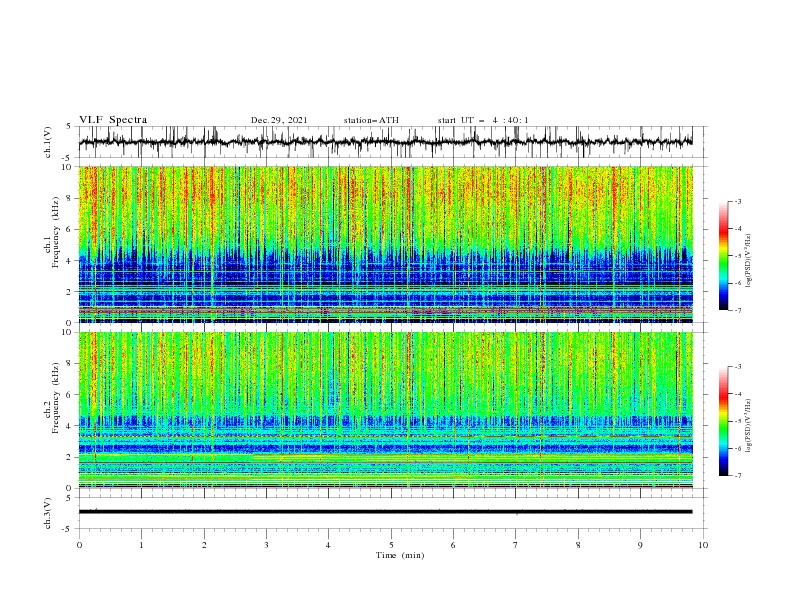This screenshot has height=612, width=792.
Task: Select the ch.1 "Frequency (kHz)" axis label
Action: [54, 233]
